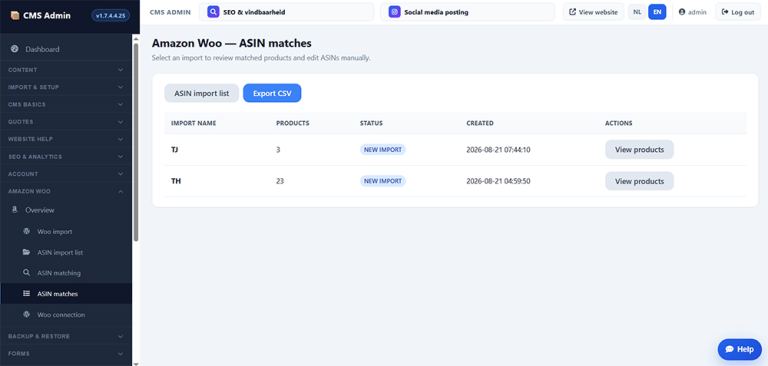Viewport: 768px width, 366px height.
Task: Expand the IMPORT & SETUP section
Action: coord(66,87)
